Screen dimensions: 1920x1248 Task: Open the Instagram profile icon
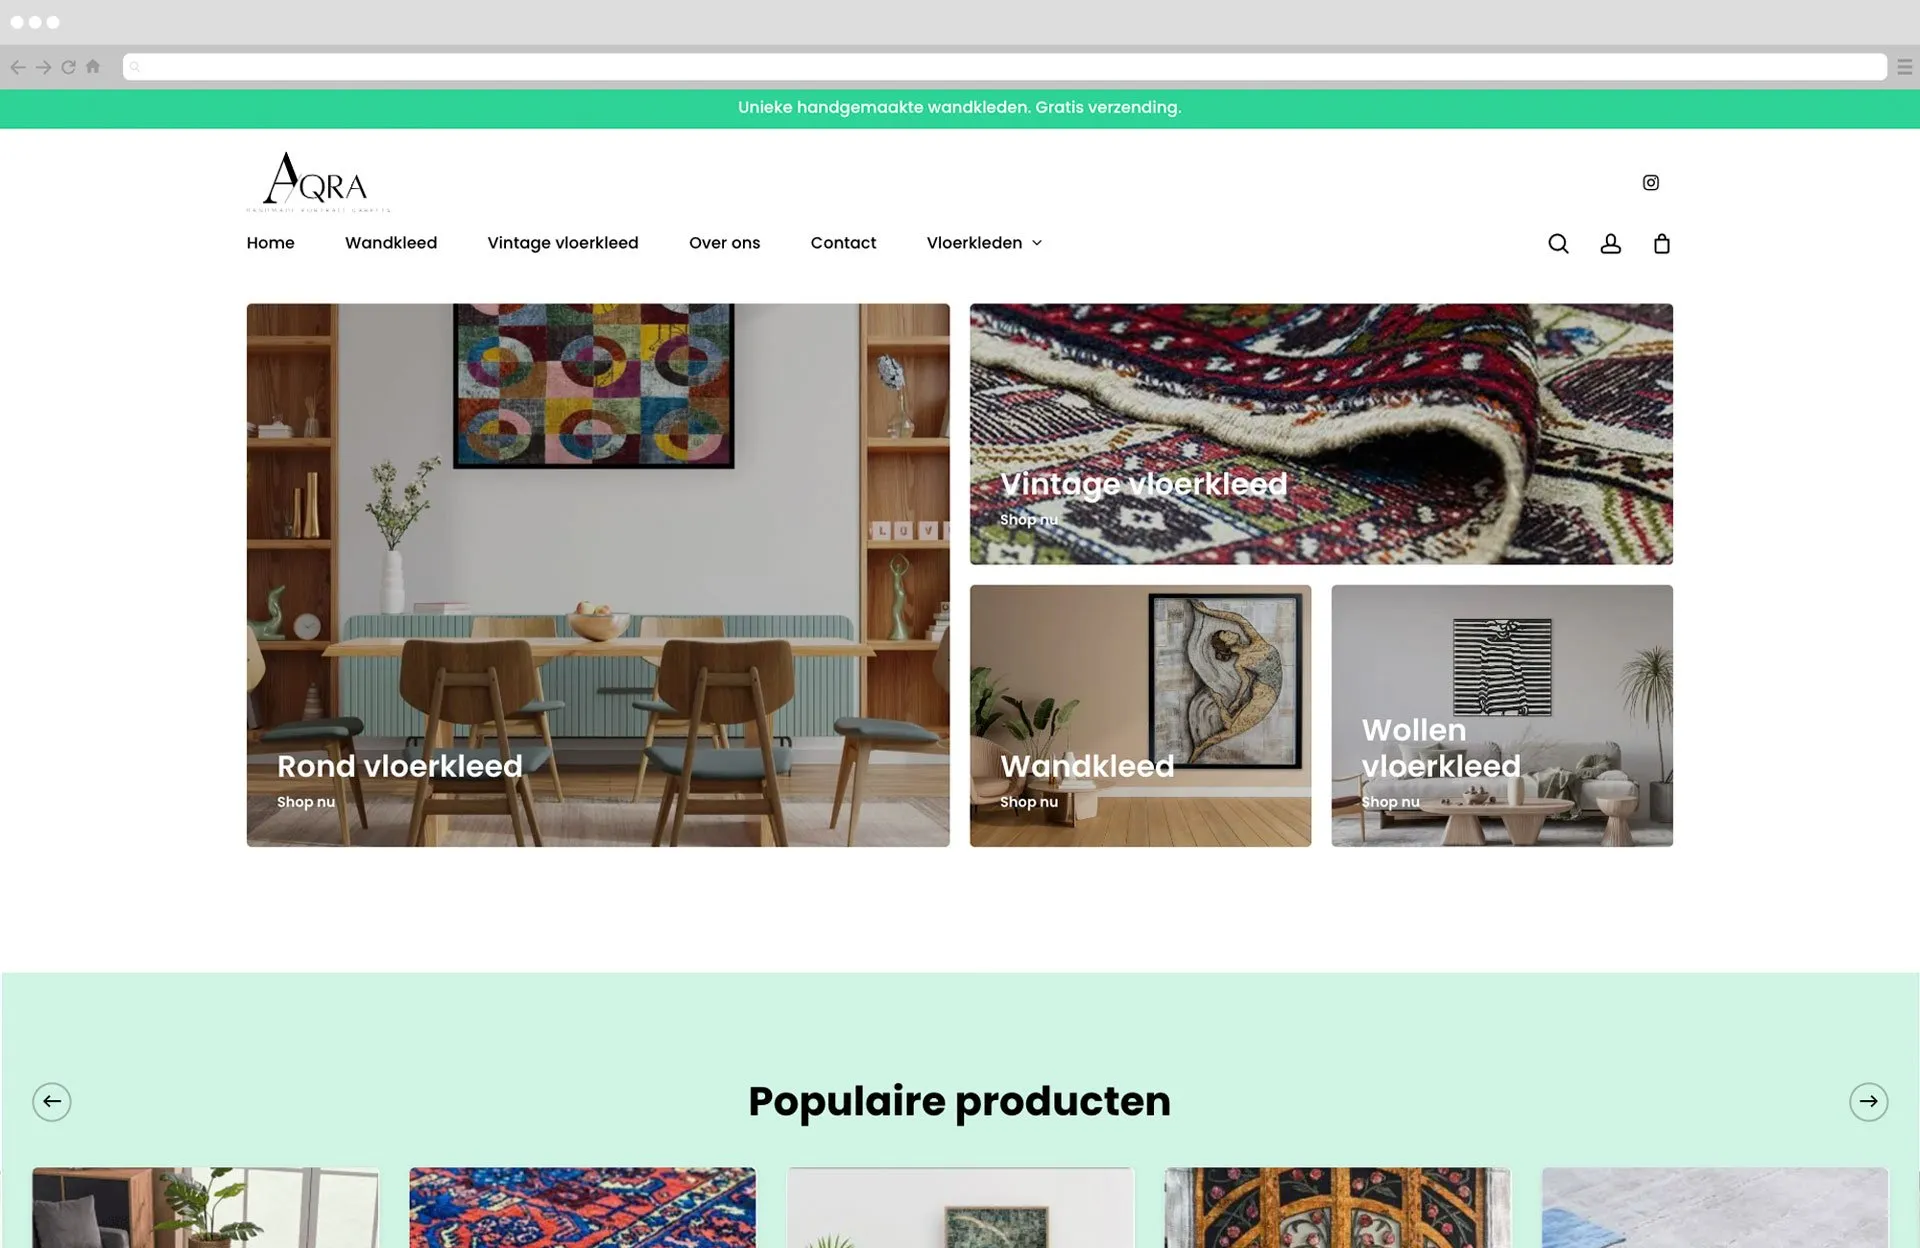click(x=1651, y=182)
